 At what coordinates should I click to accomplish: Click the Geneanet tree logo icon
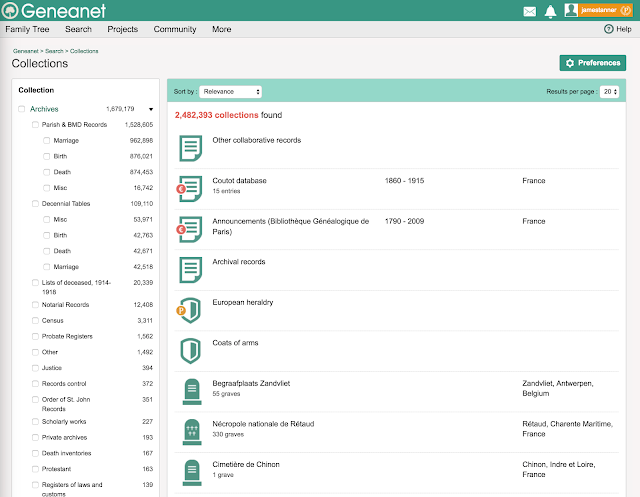tap(10, 11)
